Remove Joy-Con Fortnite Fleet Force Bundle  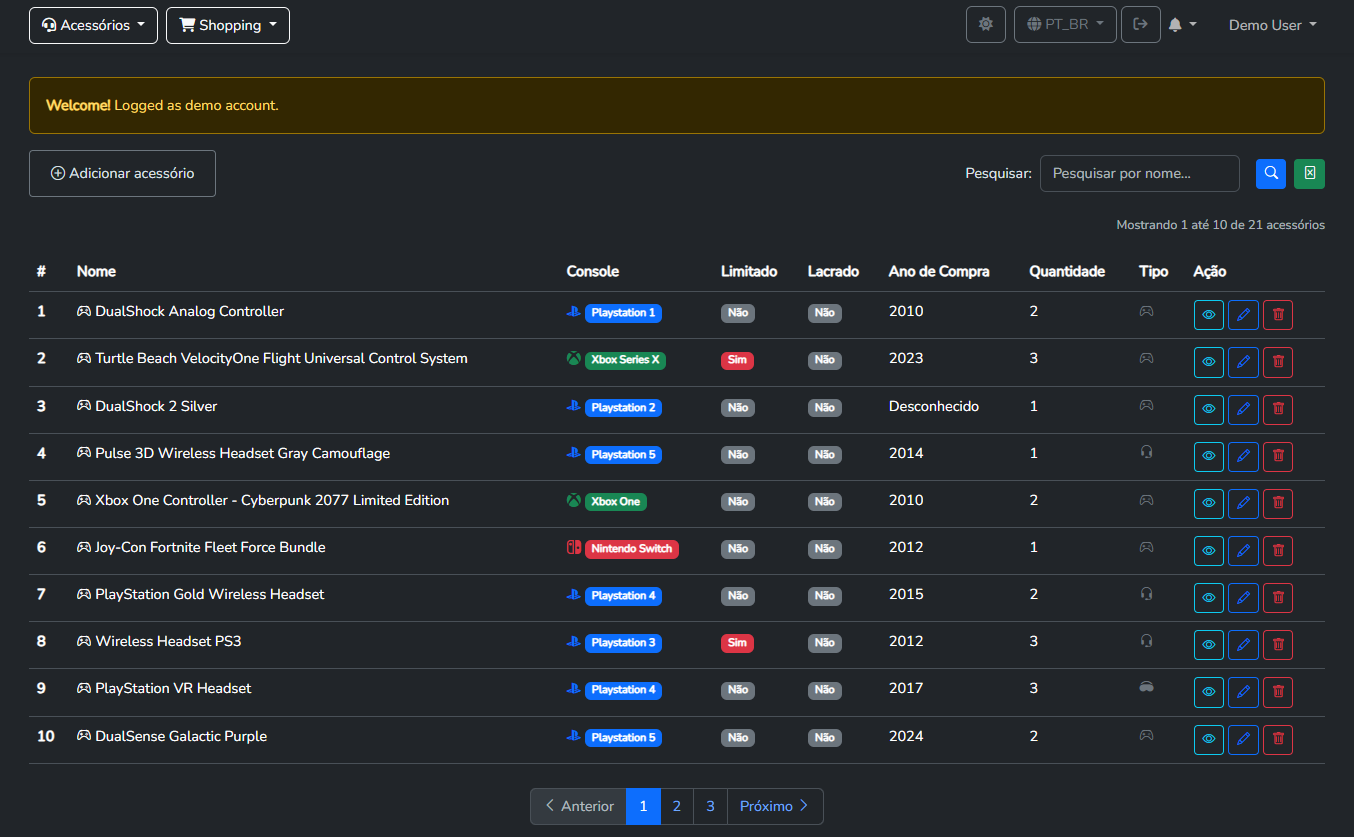coord(1277,551)
